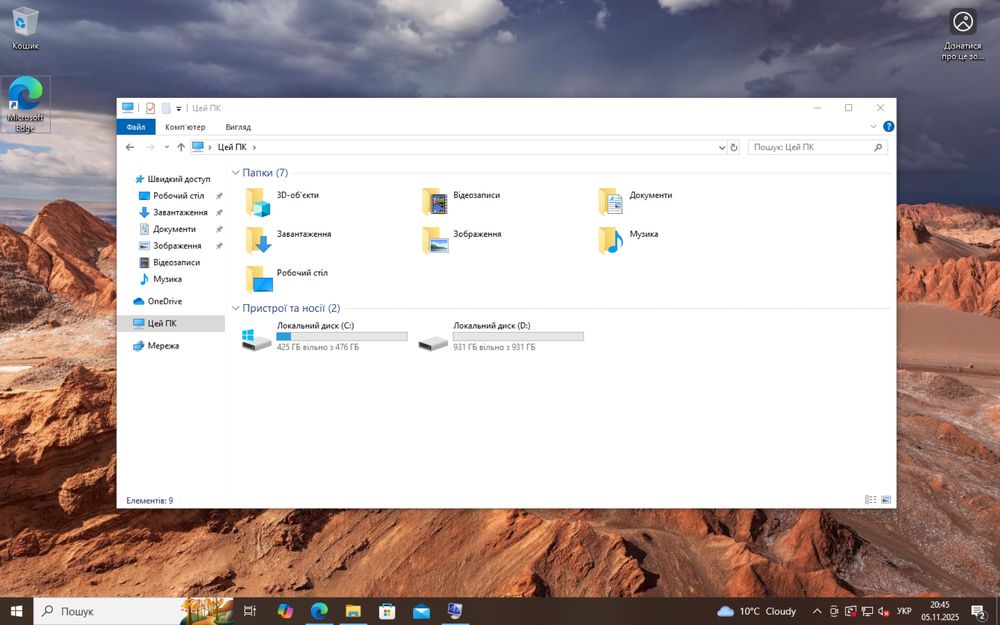Screen dimensions: 1000x625
Task: Collapse the Пристрої та носії (2) group
Action: (235, 309)
